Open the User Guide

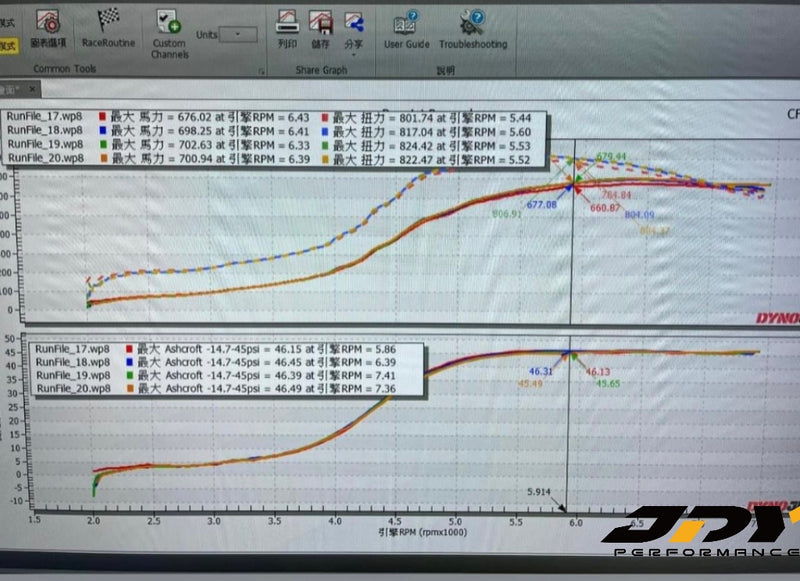coord(404,28)
